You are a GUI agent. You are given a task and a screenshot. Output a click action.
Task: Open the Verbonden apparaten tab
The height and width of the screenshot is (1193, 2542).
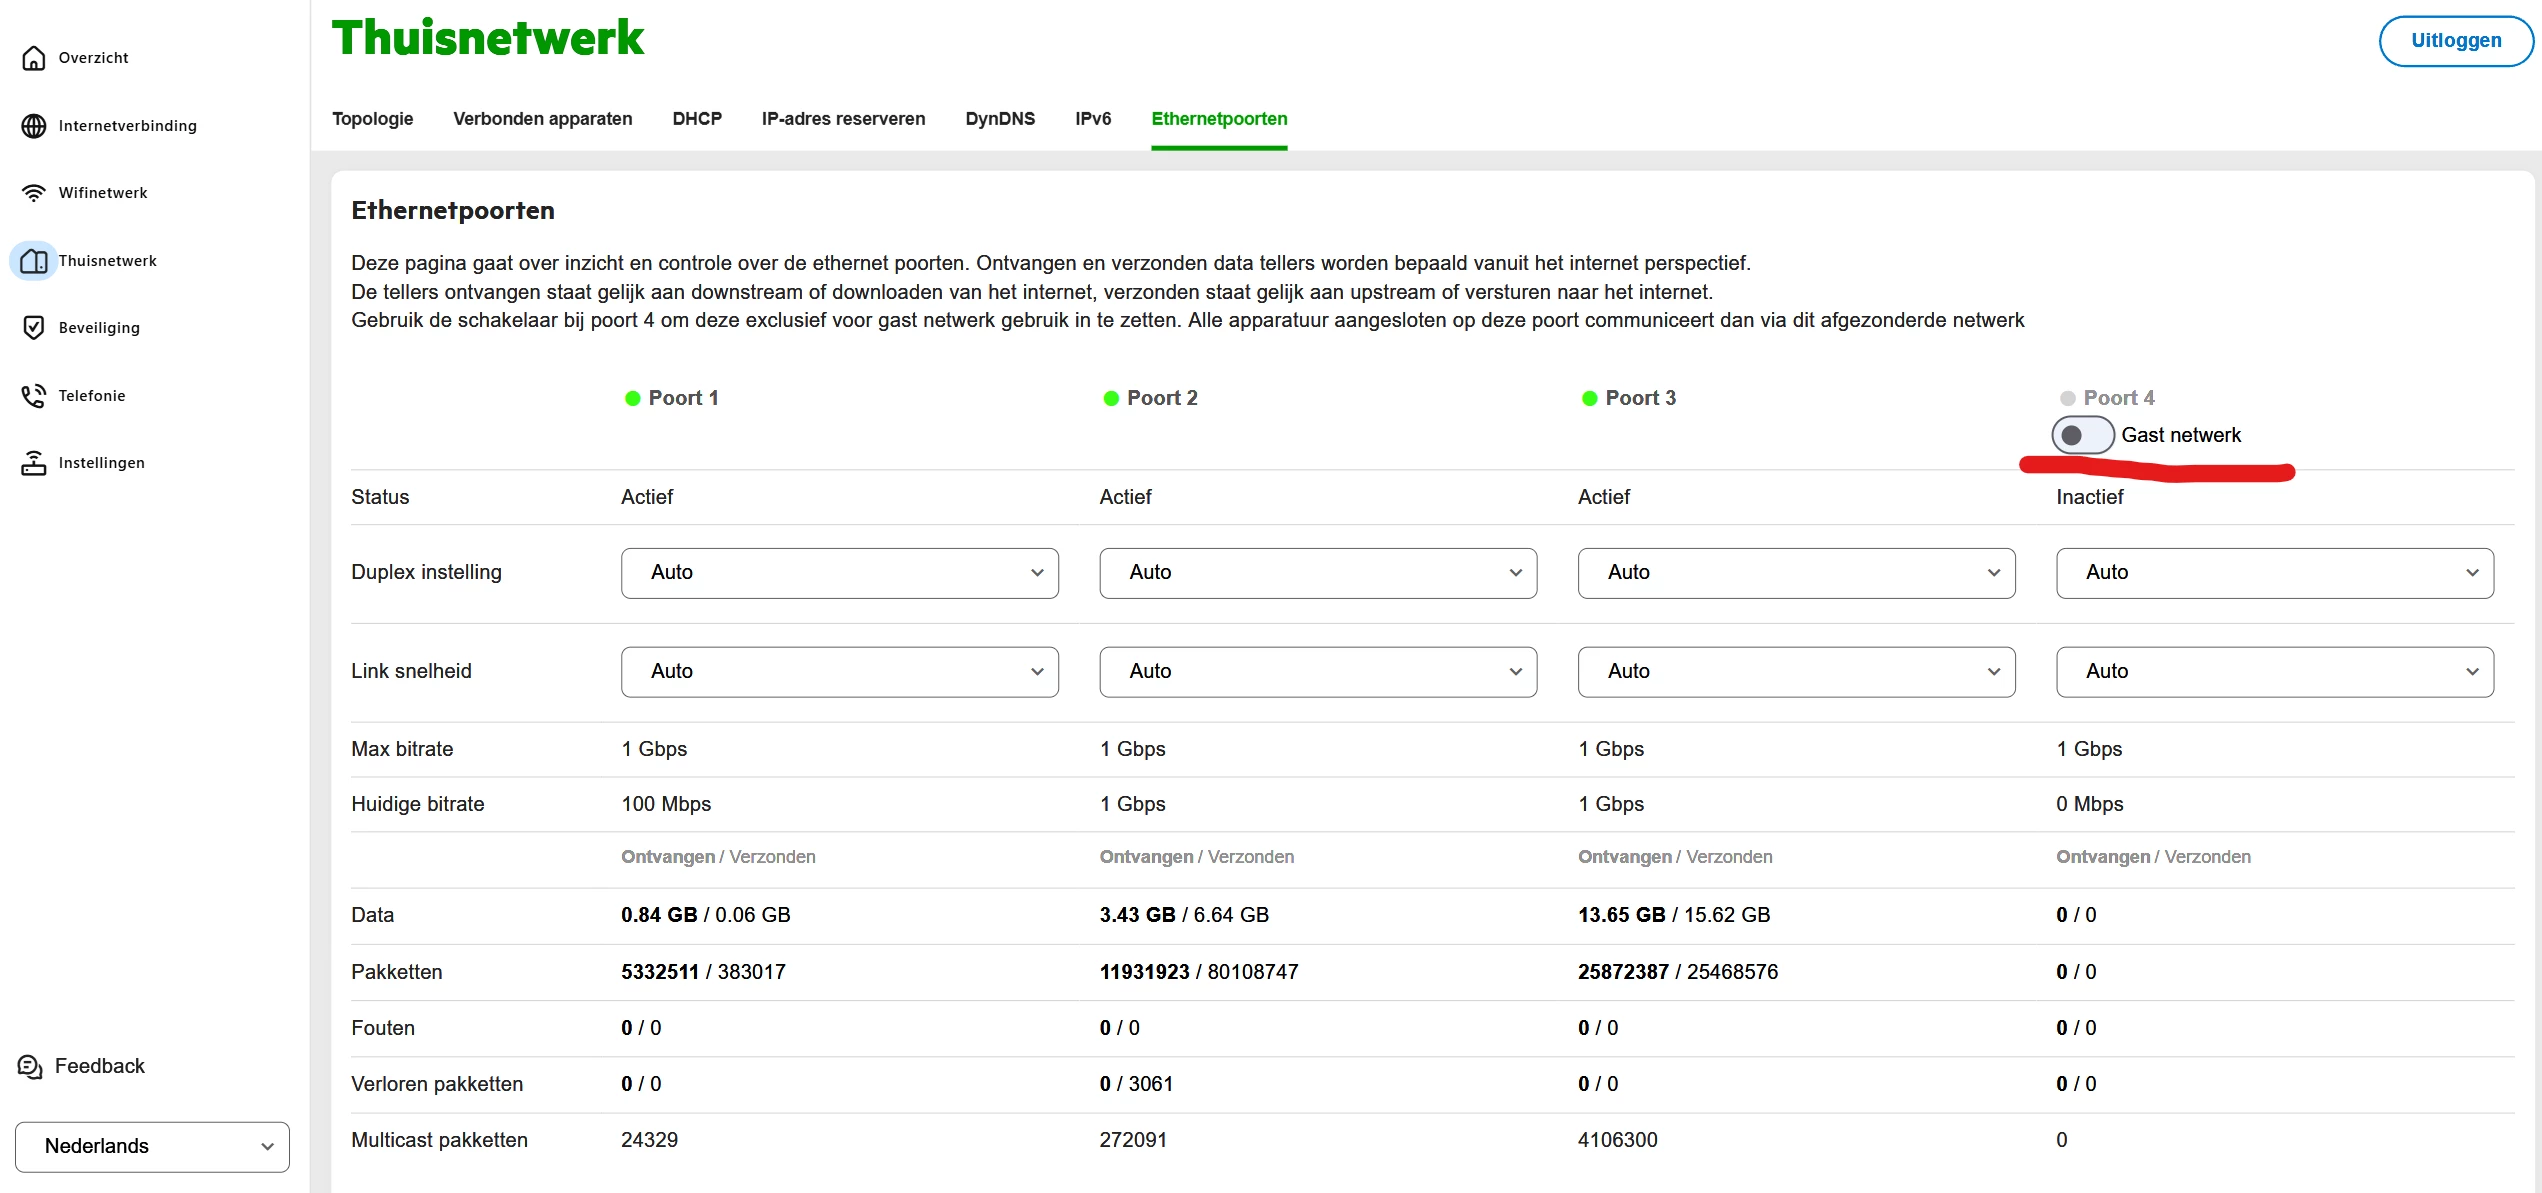click(542, 119)
